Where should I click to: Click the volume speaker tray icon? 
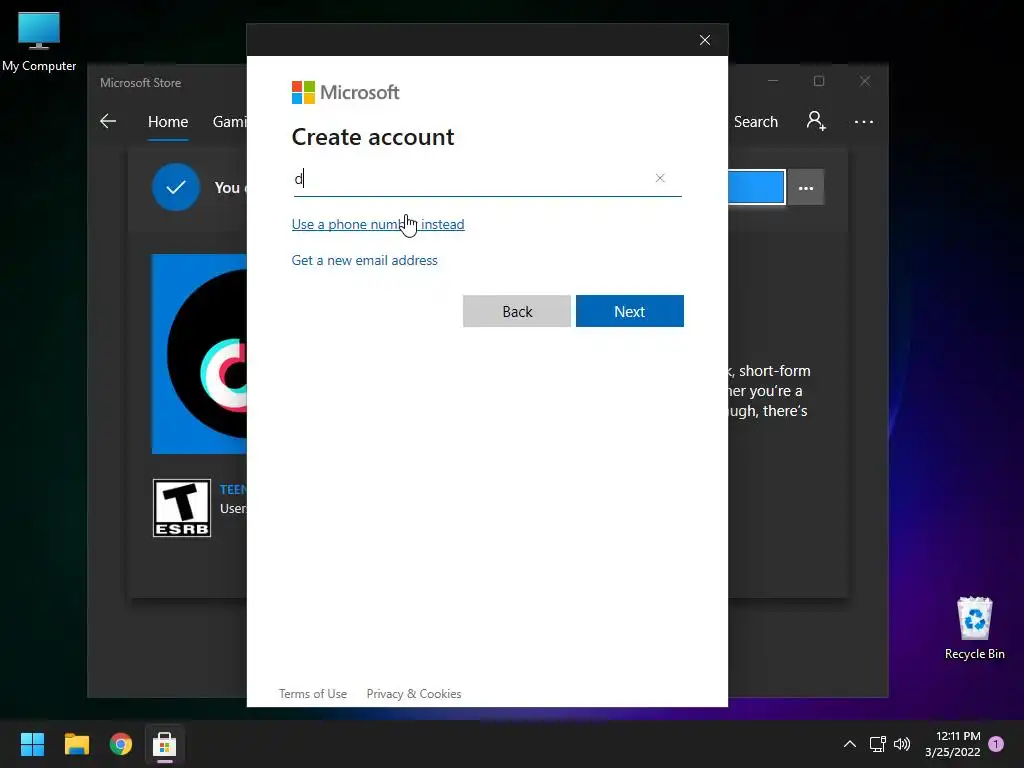[902, 744]
